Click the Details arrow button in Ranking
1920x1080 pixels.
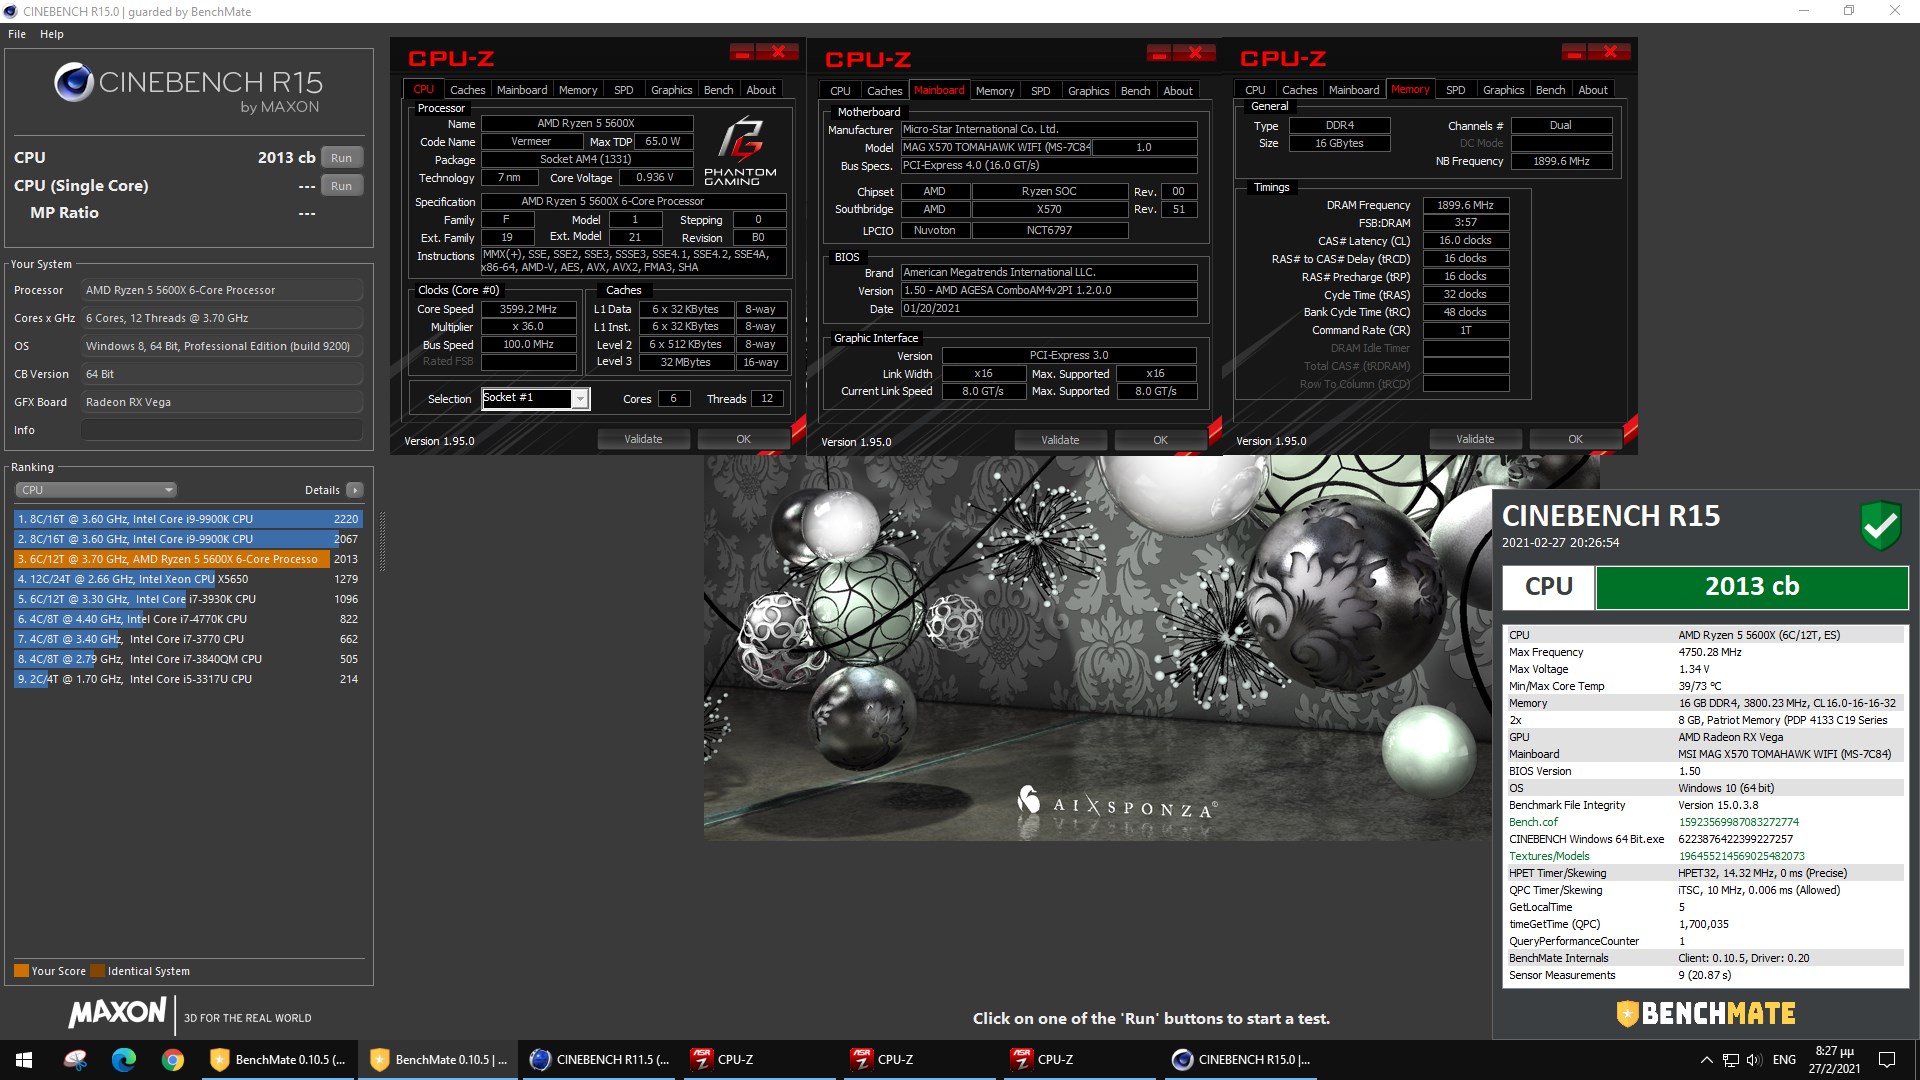[355, 490]
